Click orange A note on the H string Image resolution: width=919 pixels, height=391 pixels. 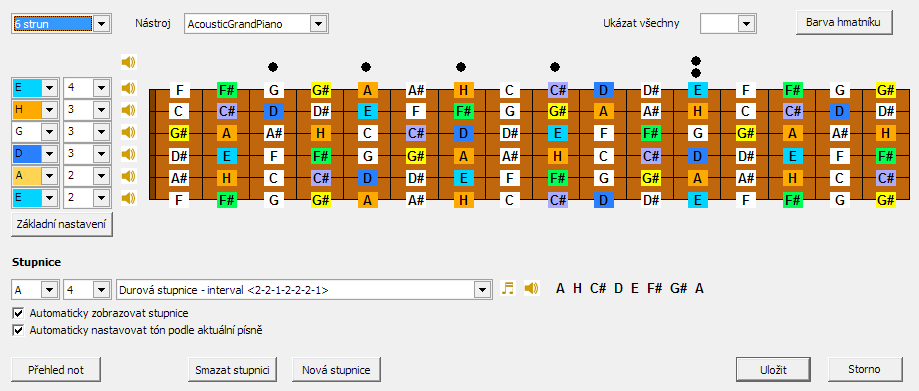pos(604,111)
